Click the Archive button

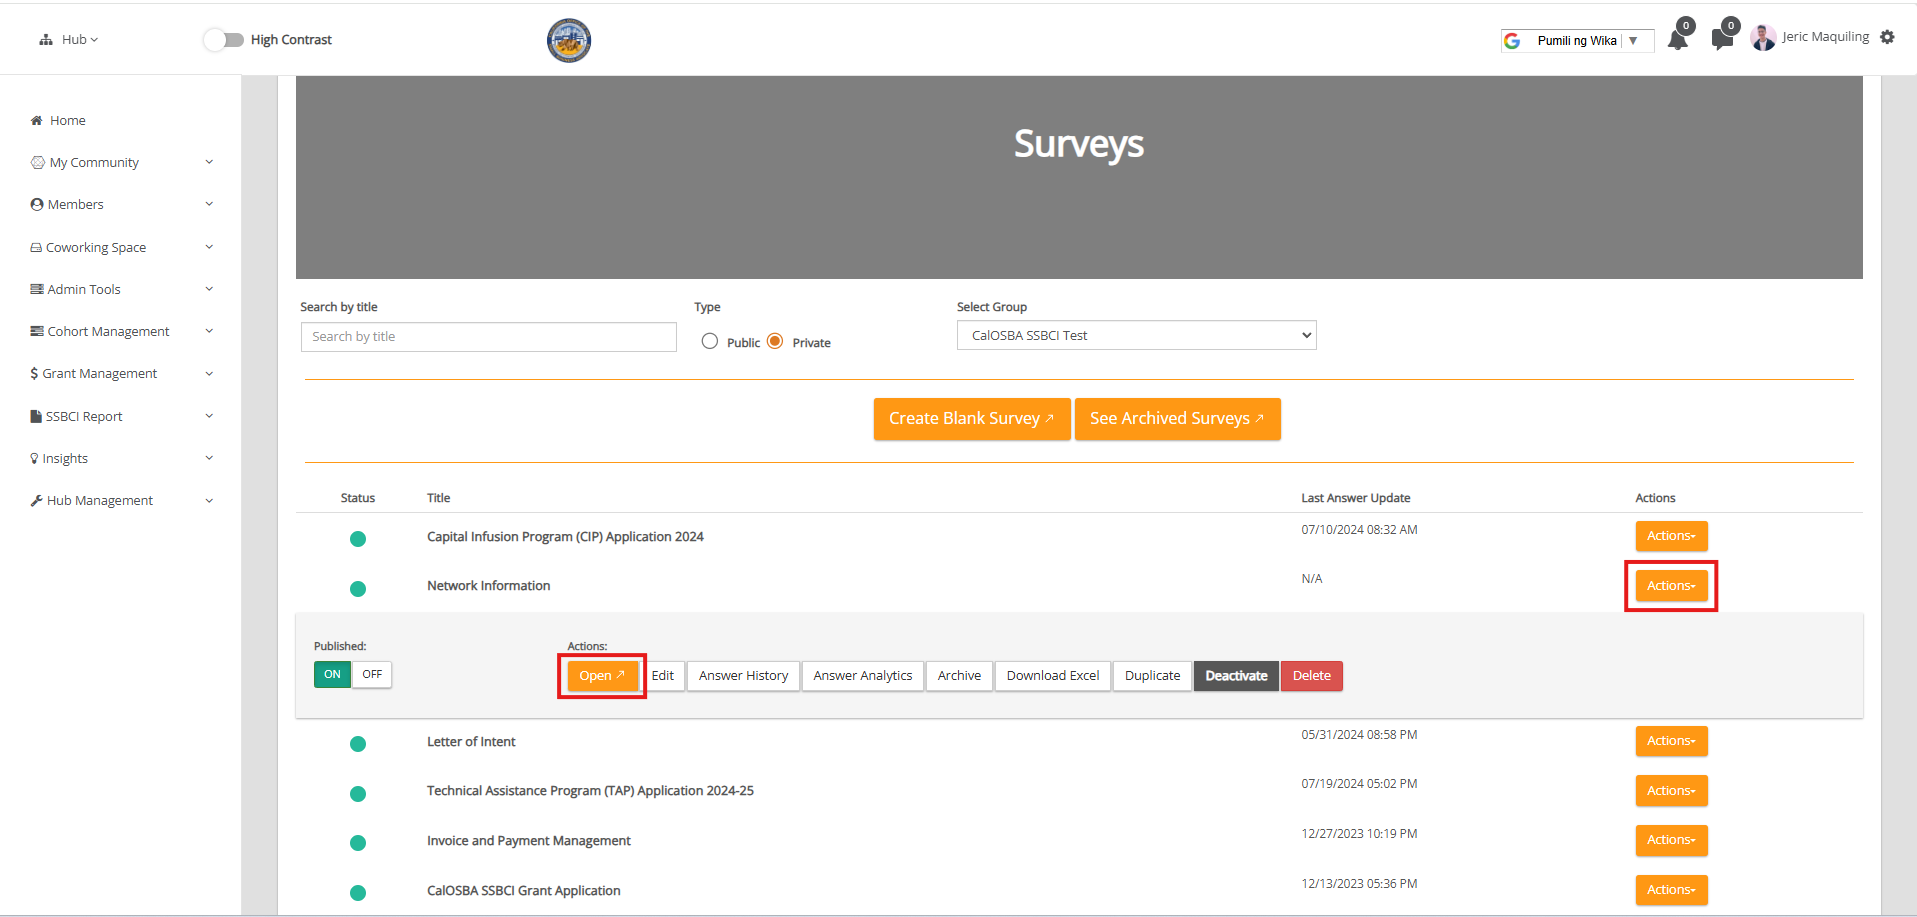click(959, 676)
